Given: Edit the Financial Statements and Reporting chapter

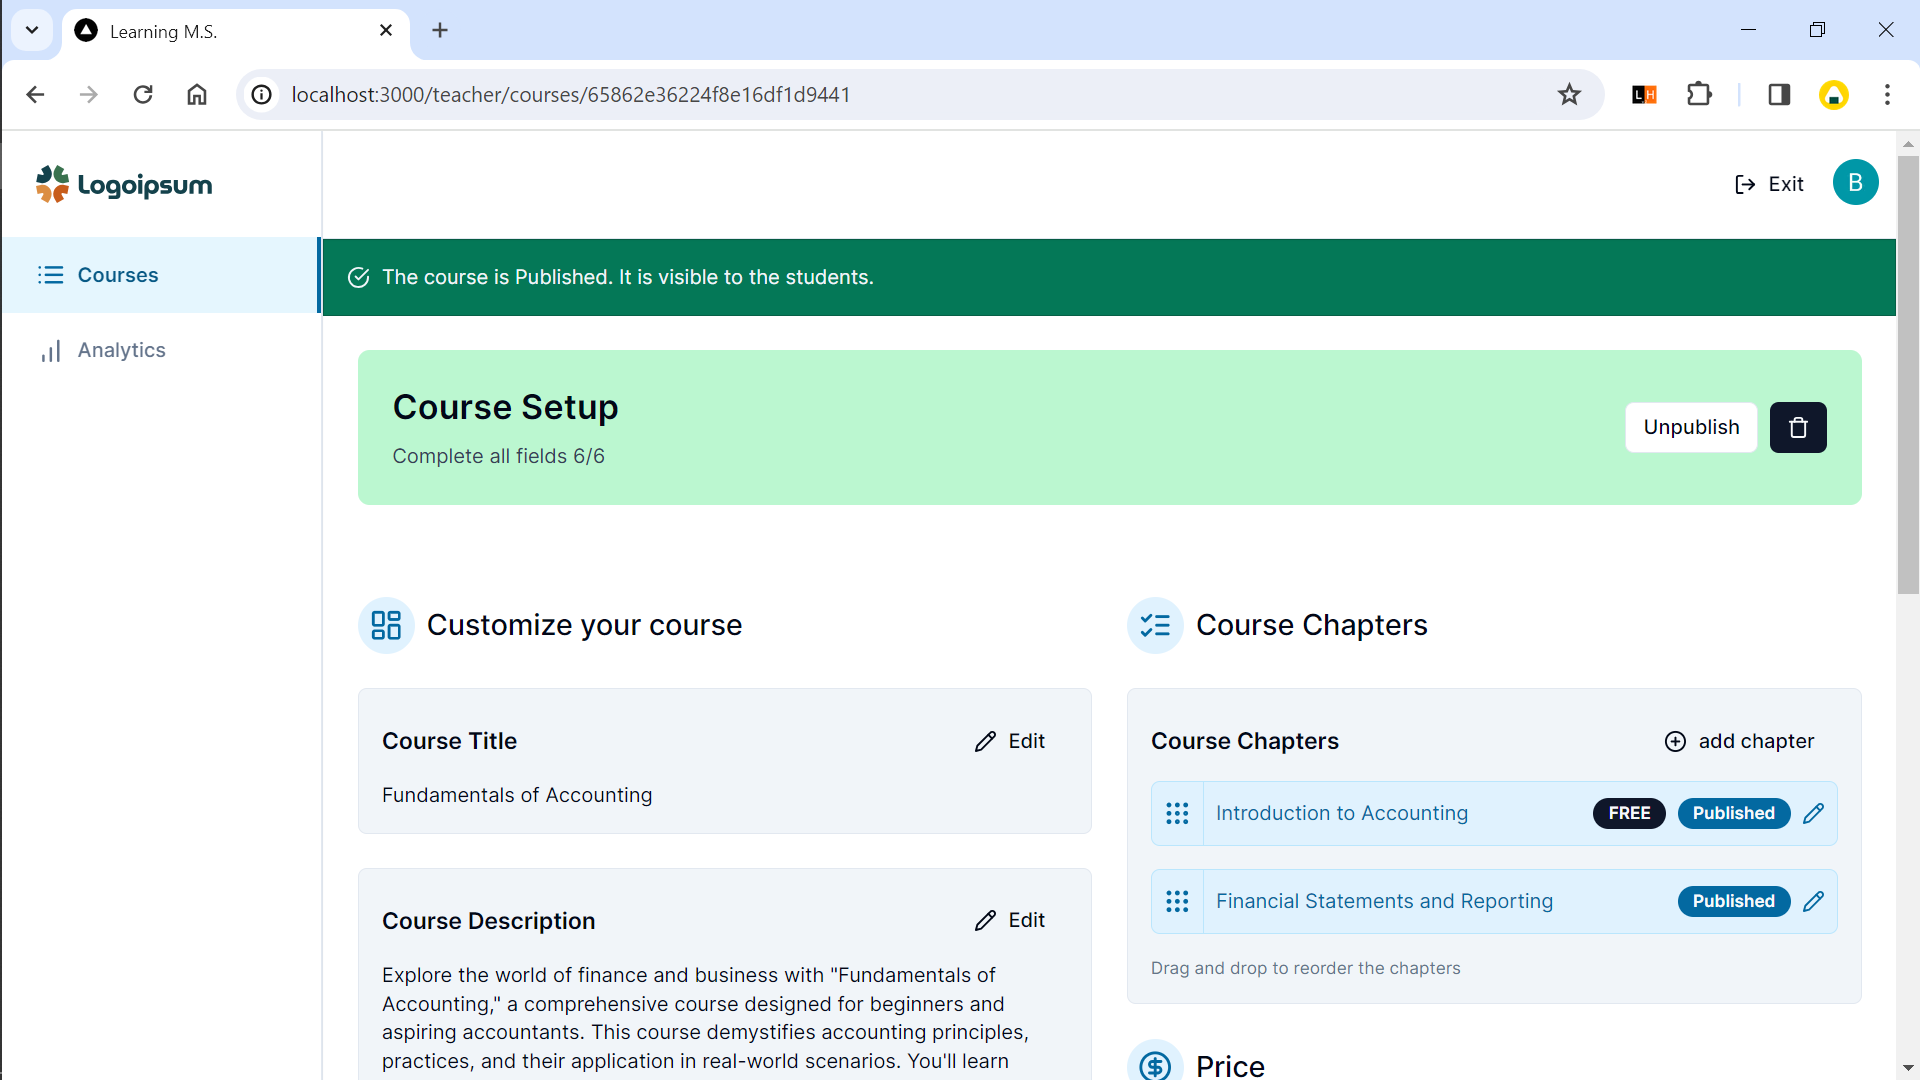Looking at the screenshot, I should click(1813, 901).
